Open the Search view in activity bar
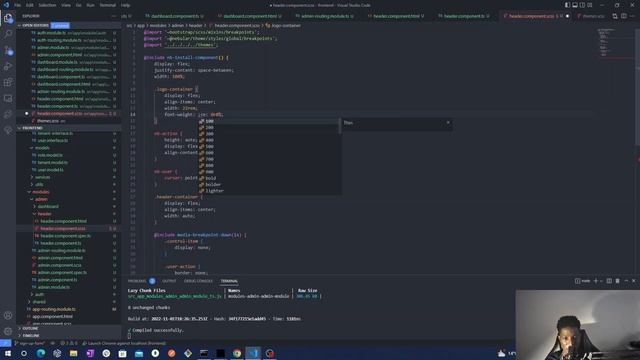This screenshot has width=640, height=360. pyautogui.click(x=8, y=34)
